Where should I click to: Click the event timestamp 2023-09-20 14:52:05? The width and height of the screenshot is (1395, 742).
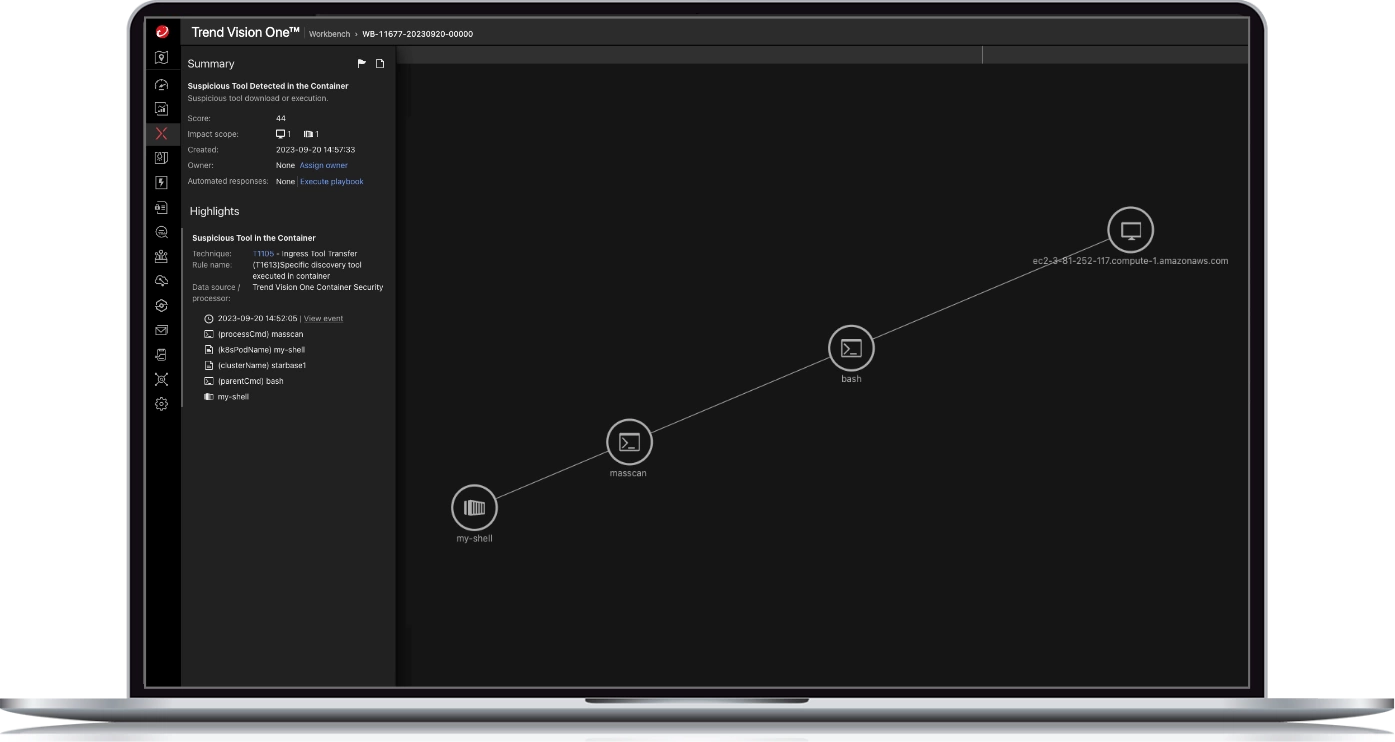click(258, 319)
